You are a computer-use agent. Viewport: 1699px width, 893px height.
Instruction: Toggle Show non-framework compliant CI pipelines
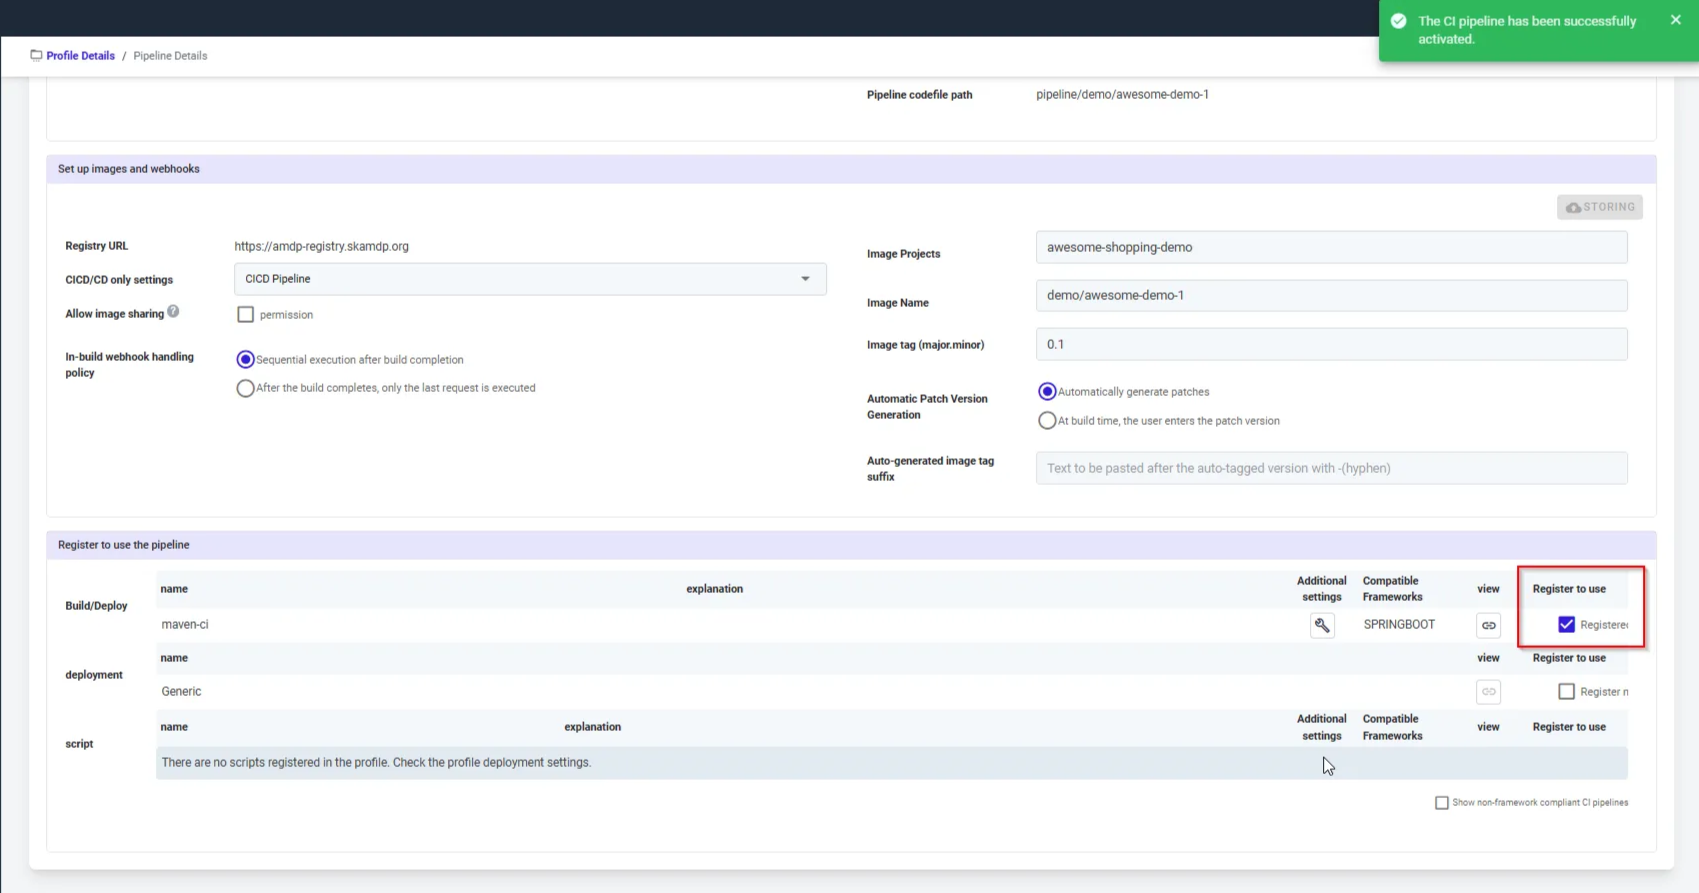pos(1441,803)
